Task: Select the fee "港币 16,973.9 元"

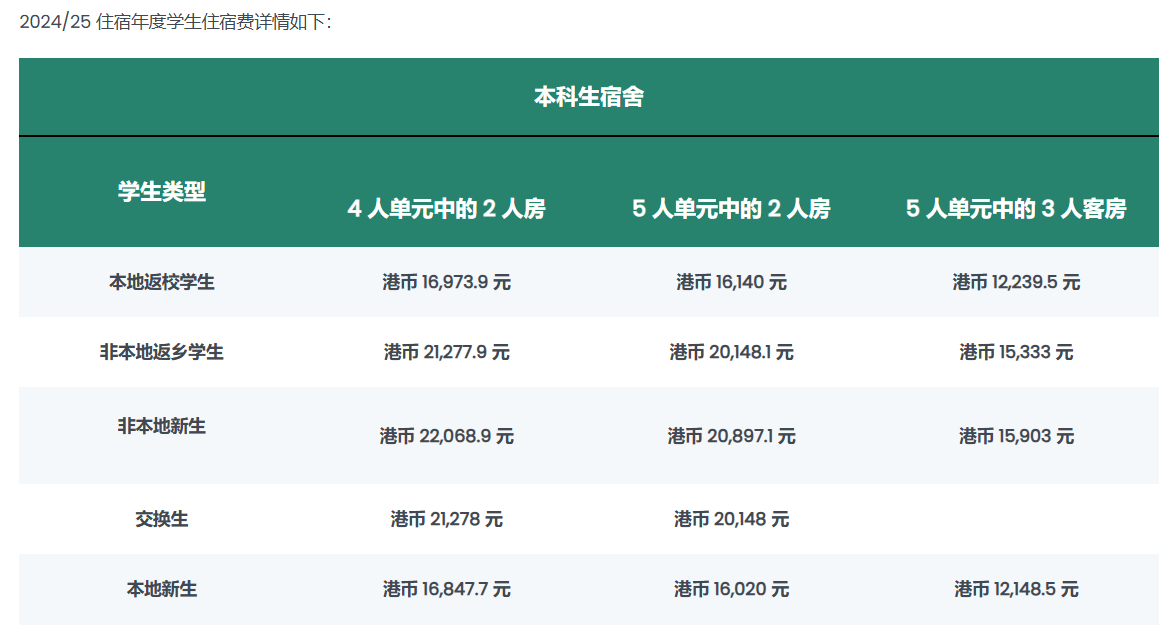Action: (x=446, y=282)
